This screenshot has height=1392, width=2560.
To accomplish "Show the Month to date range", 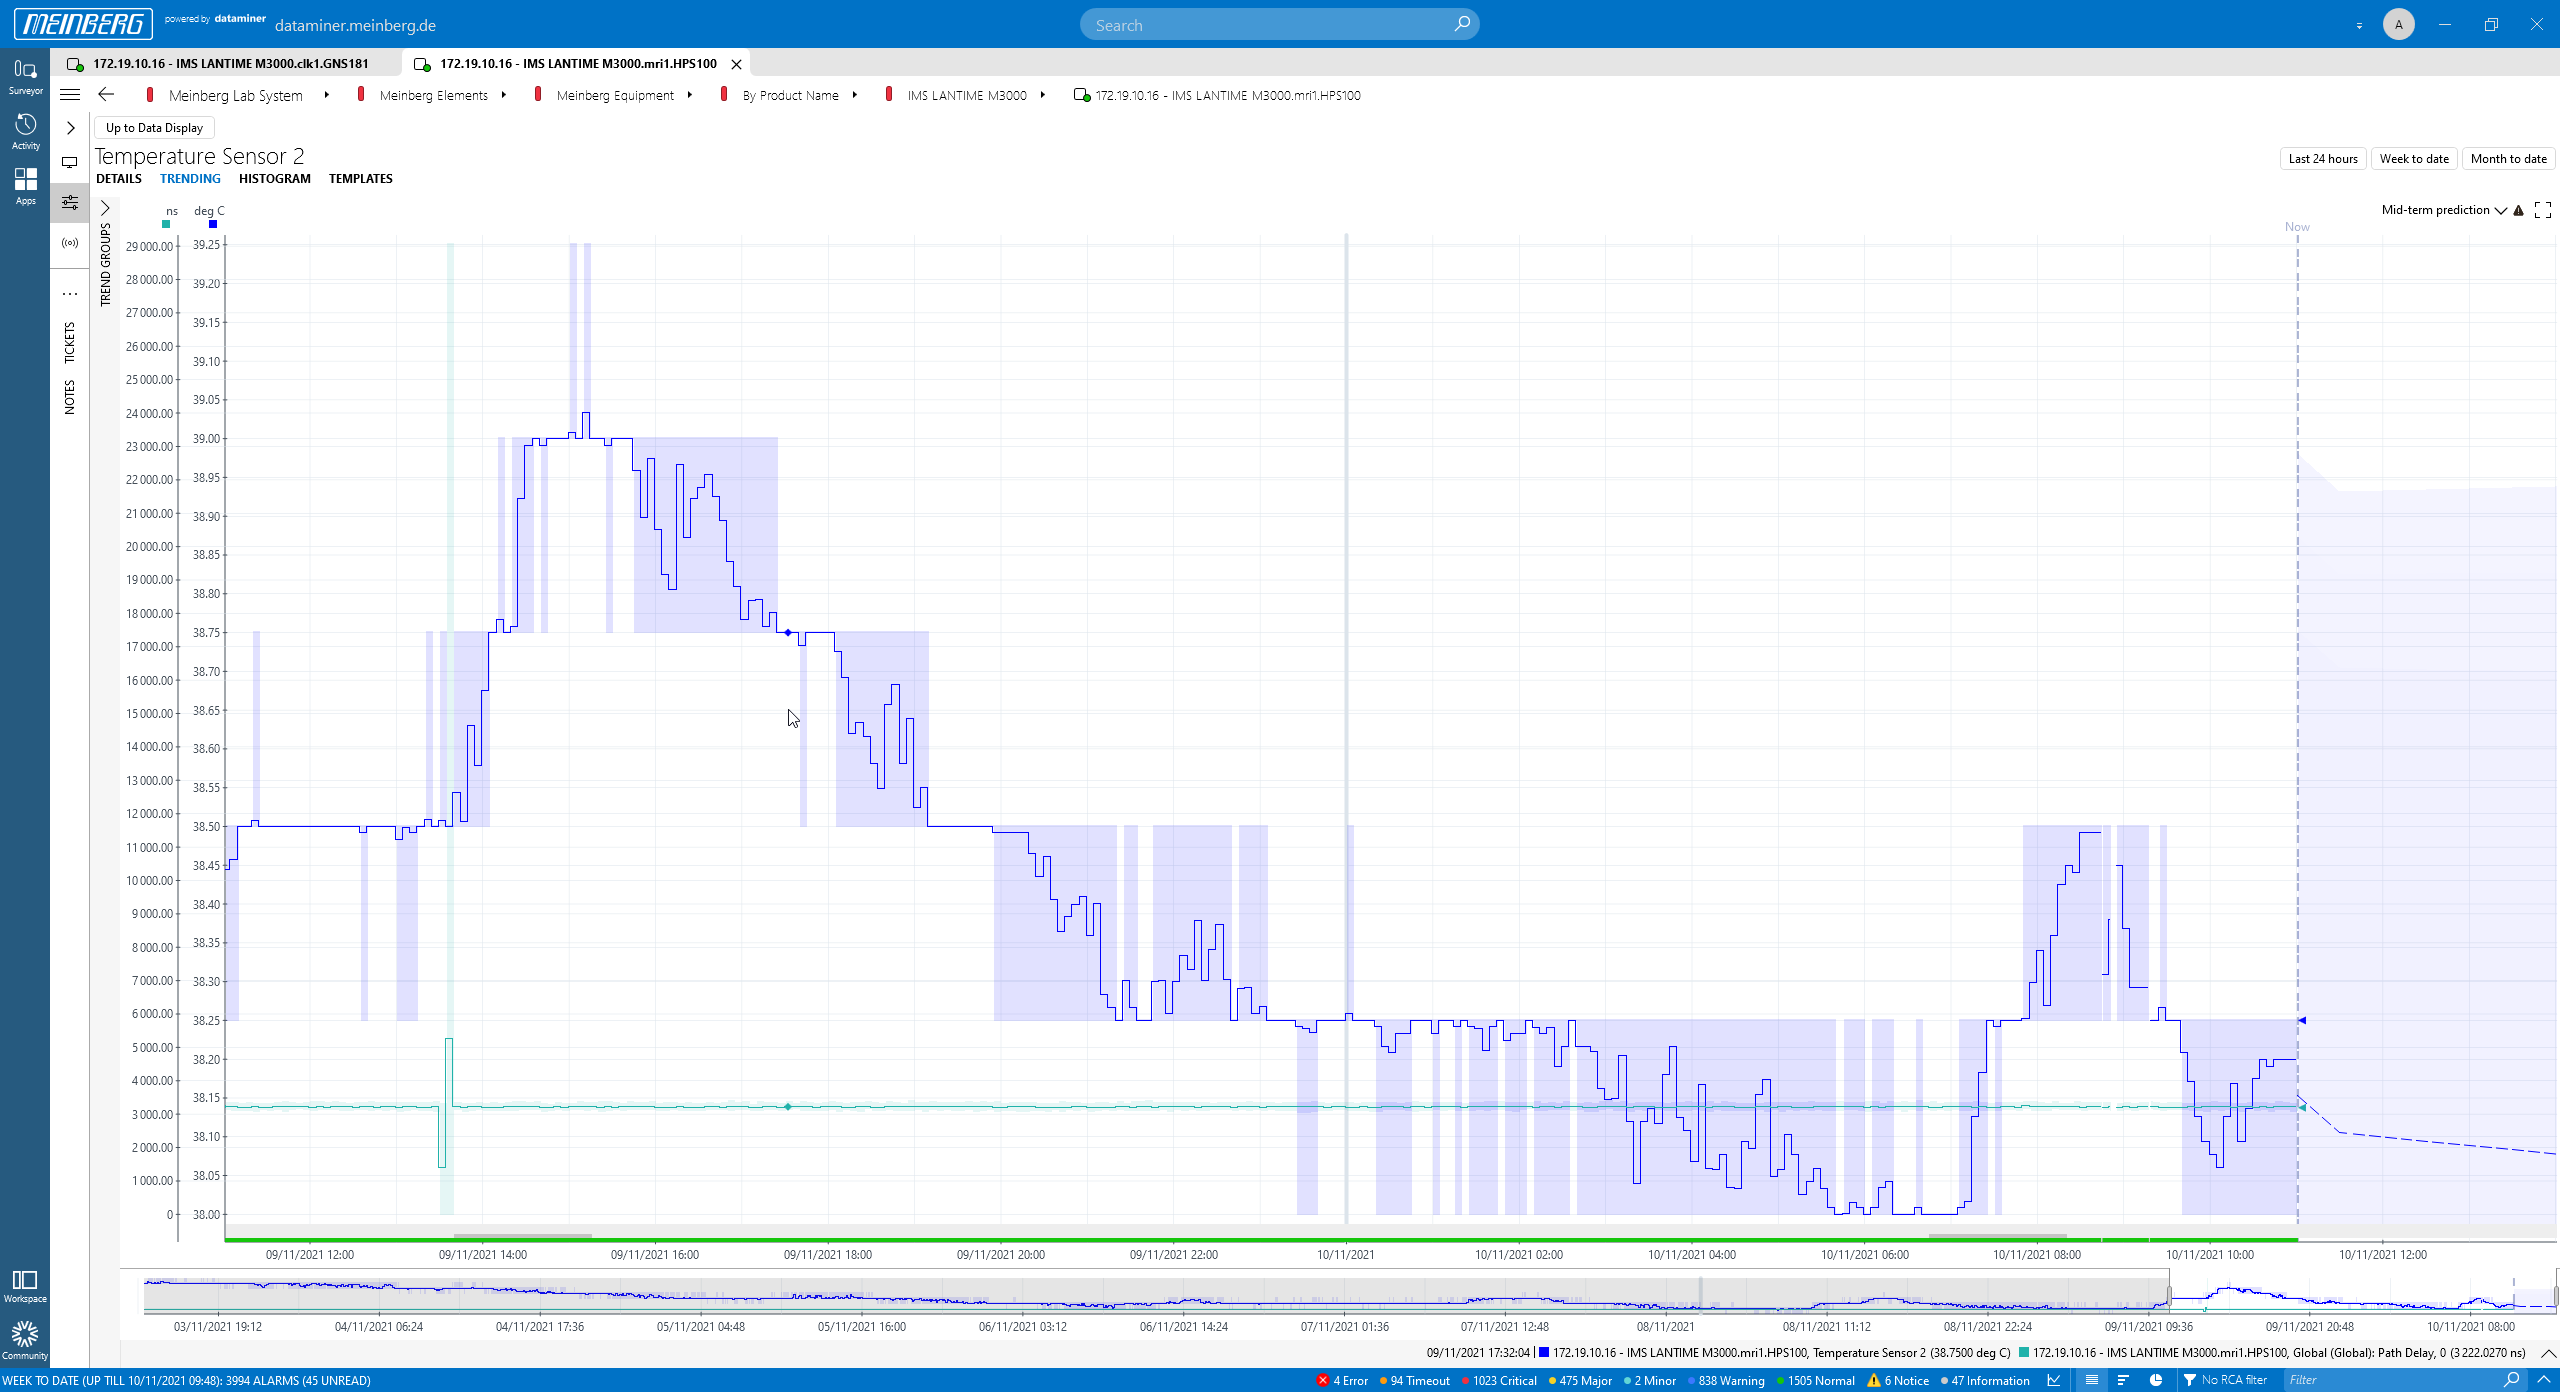I will click(2508, 159).
